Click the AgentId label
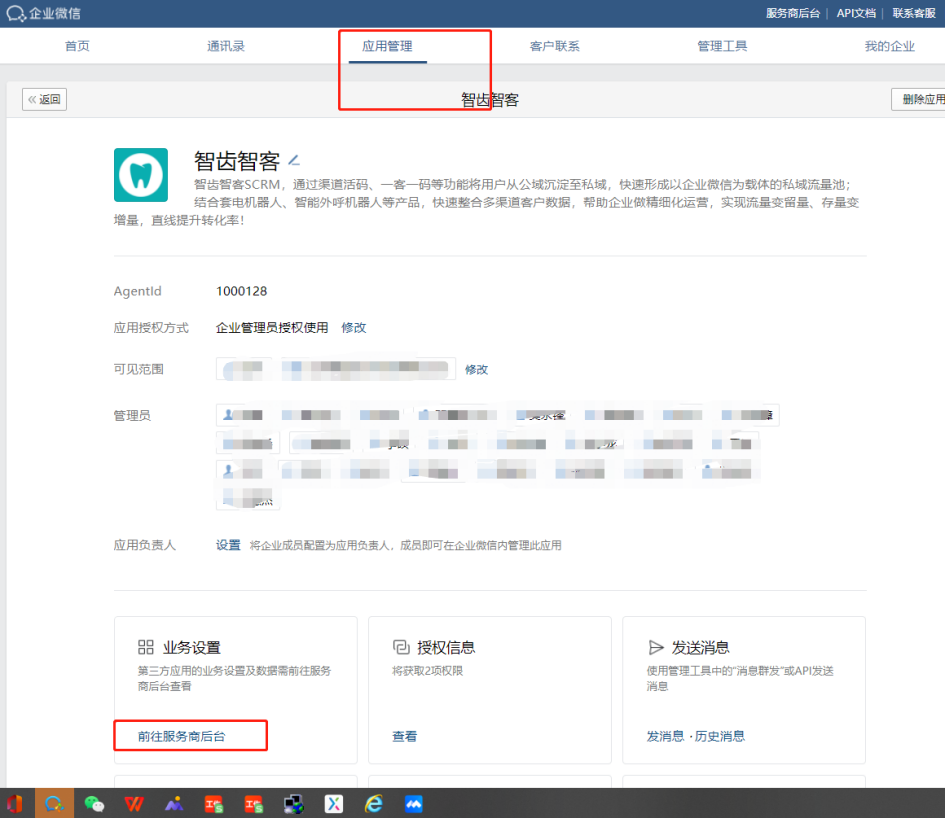 [137, 291]
